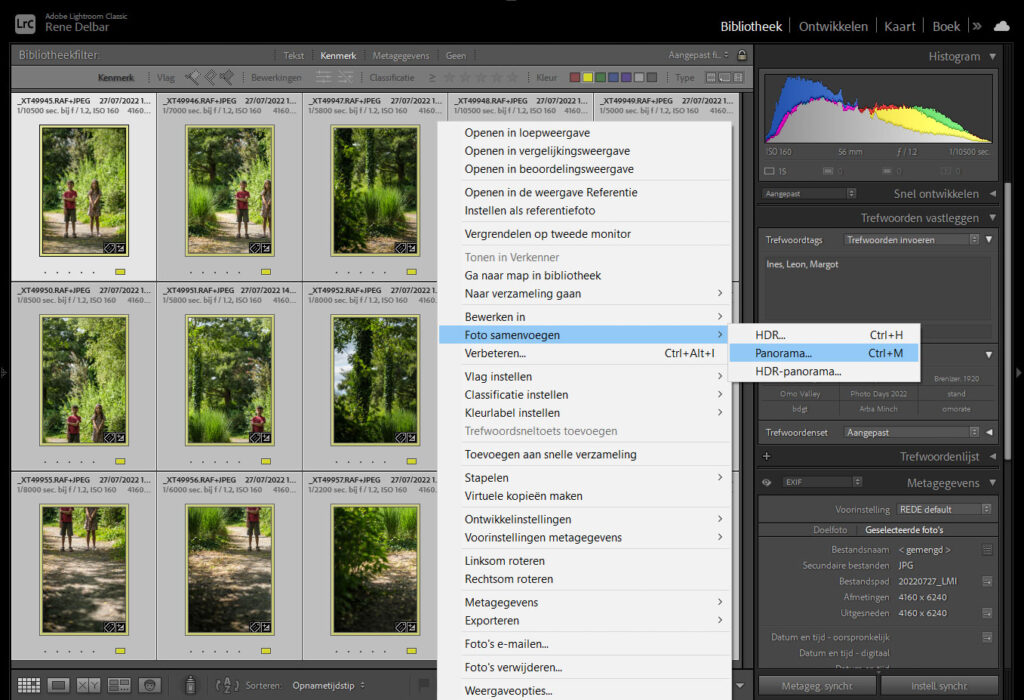Filter by red color label swatch
Image resolution: width=1024 pixels, height=700 pixels.
pos(575,77)
